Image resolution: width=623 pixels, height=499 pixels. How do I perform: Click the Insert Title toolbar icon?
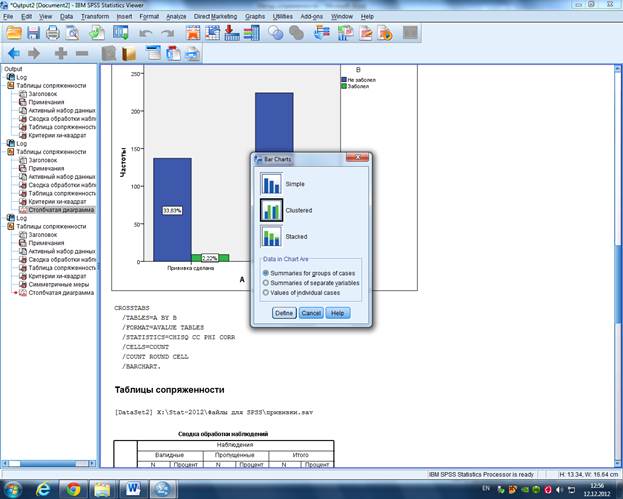coord(173,53)
